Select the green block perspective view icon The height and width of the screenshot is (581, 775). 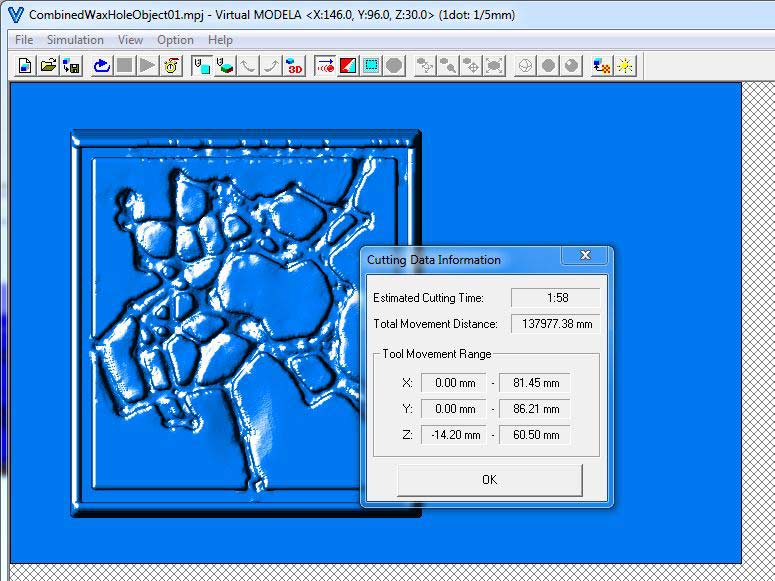(x=225, y=66)
